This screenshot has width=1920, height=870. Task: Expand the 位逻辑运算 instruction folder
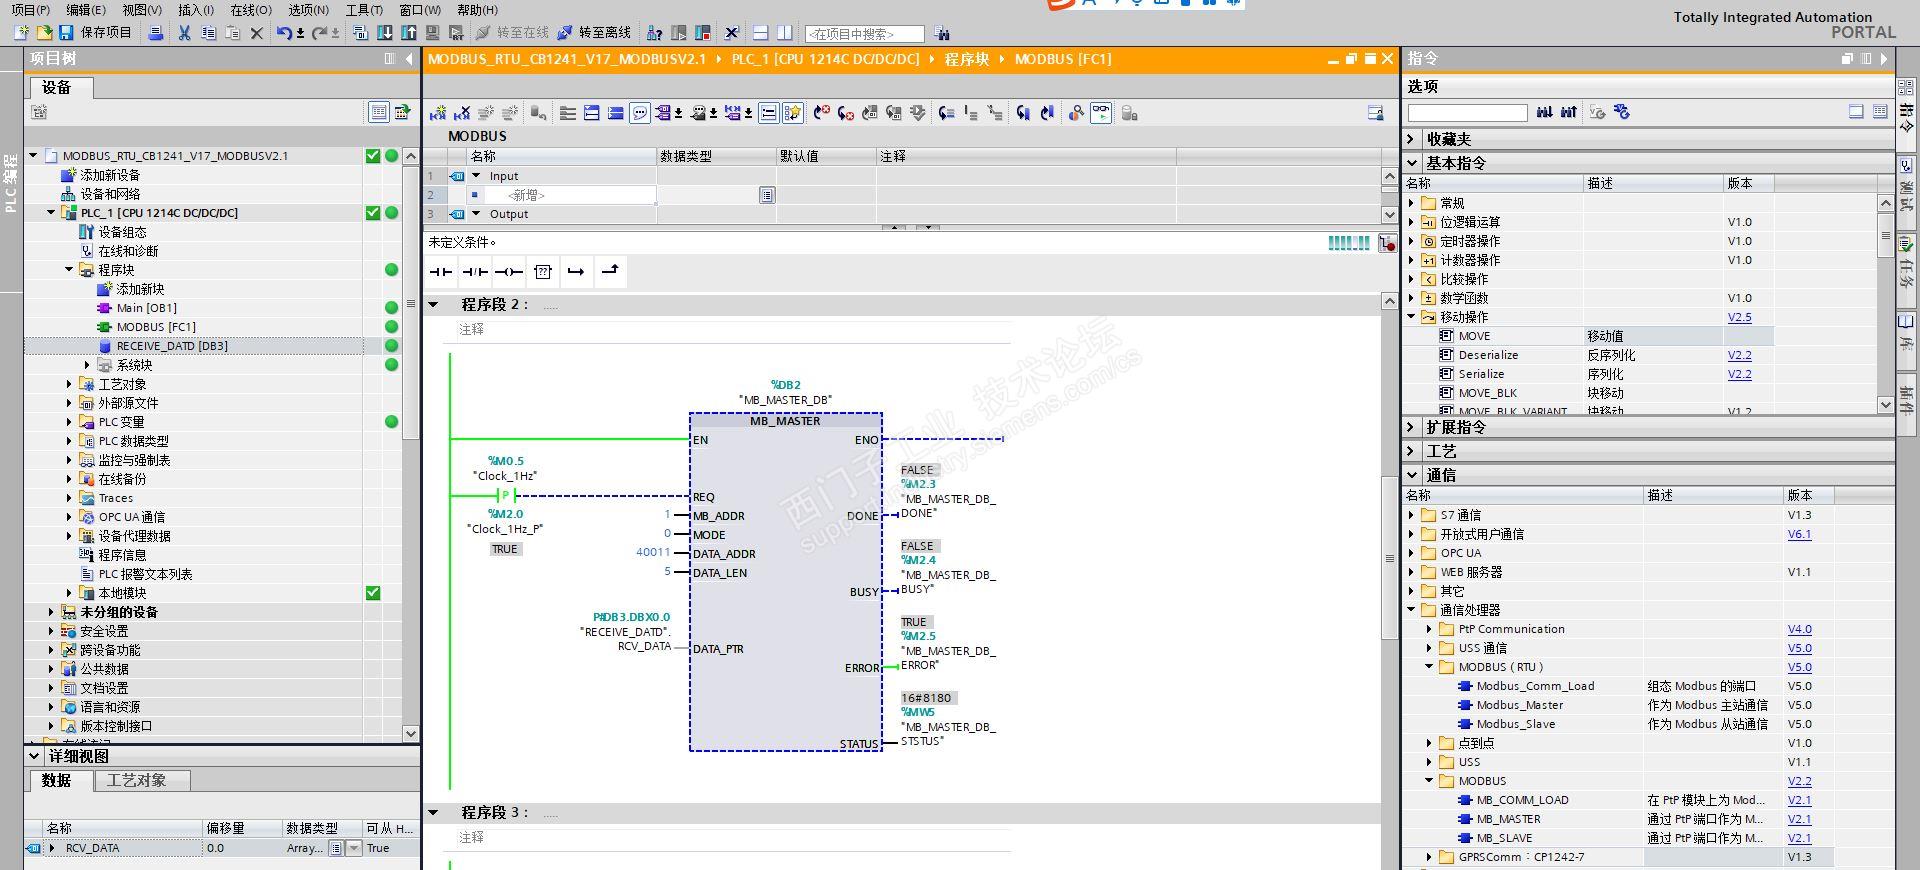coord(1412,222)
